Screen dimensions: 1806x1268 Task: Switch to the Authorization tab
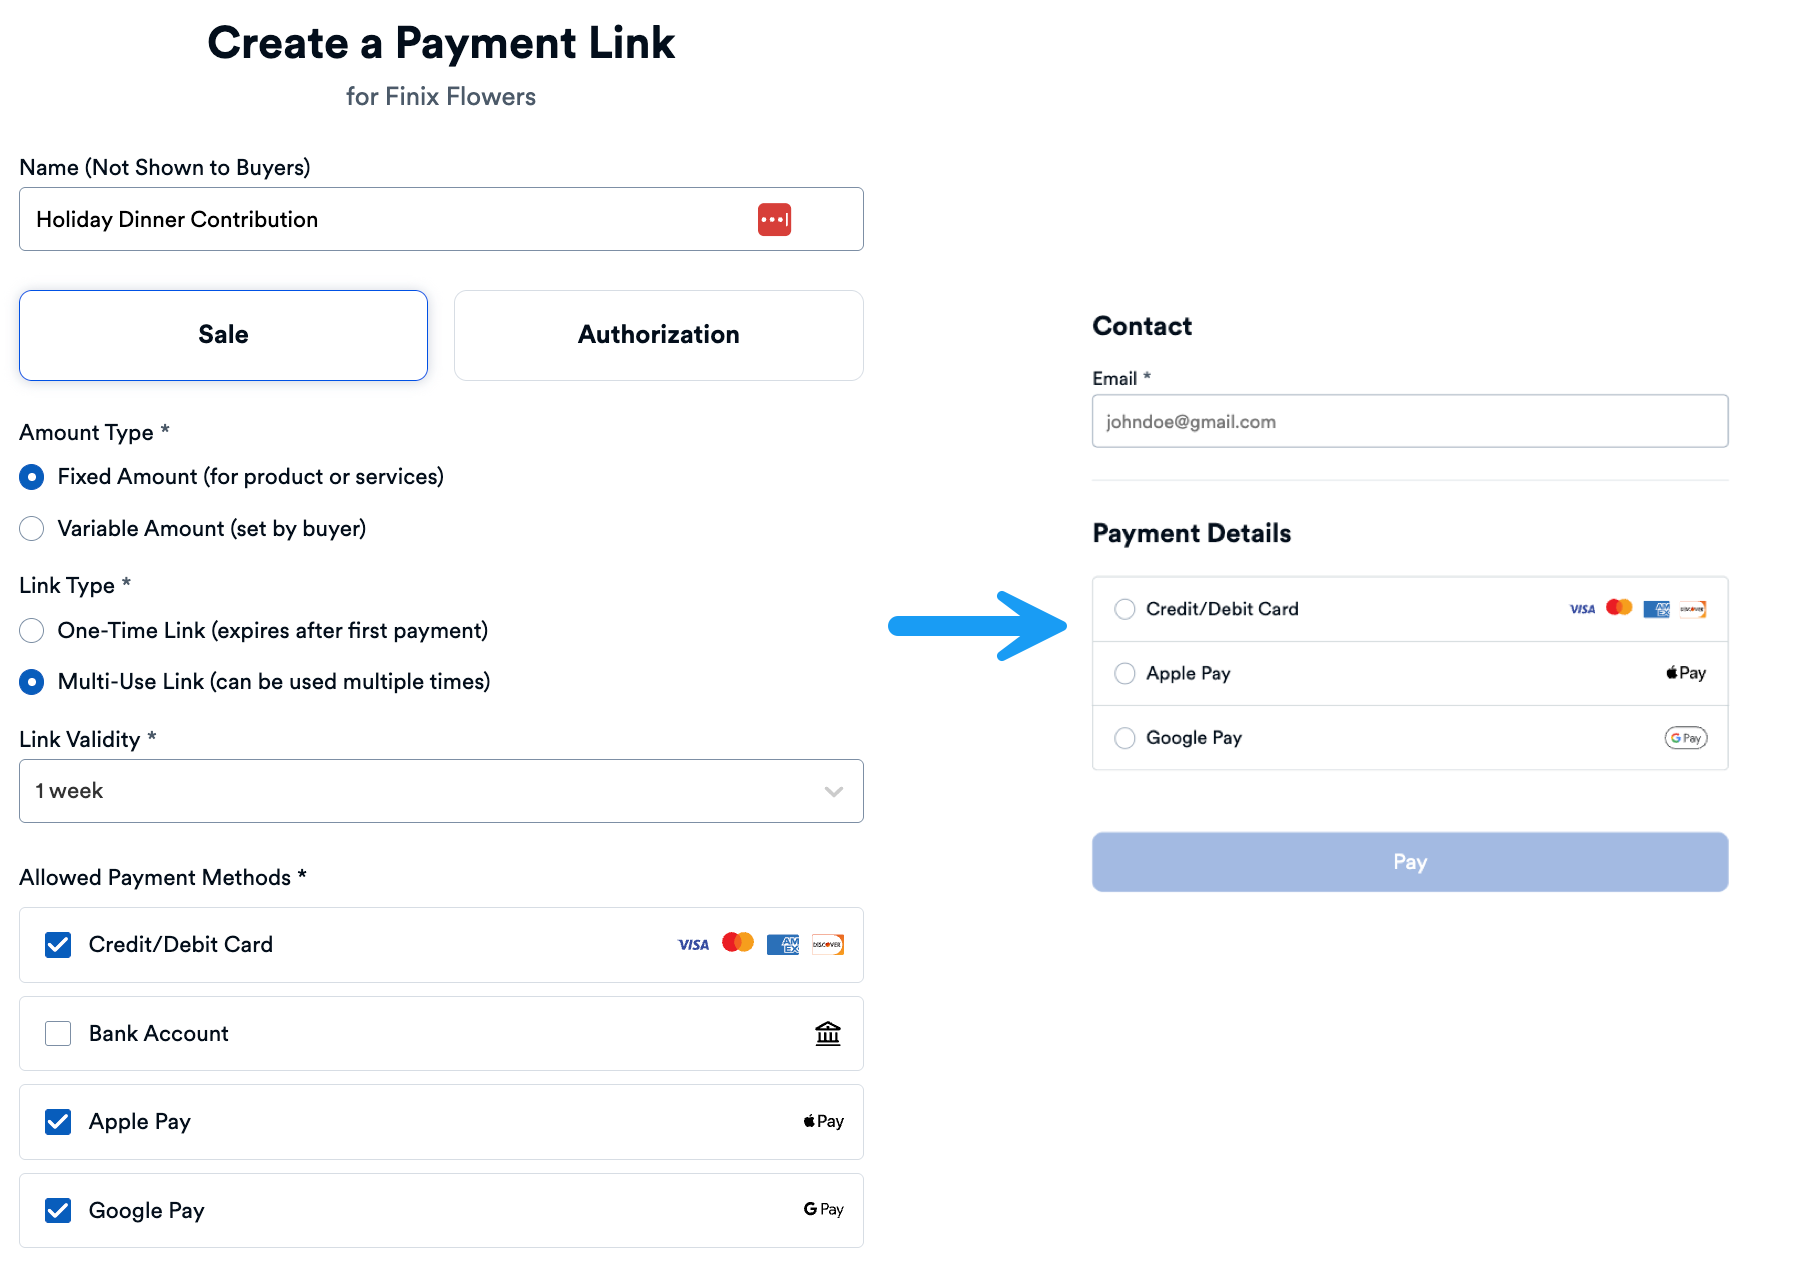[x=657, y=335]
